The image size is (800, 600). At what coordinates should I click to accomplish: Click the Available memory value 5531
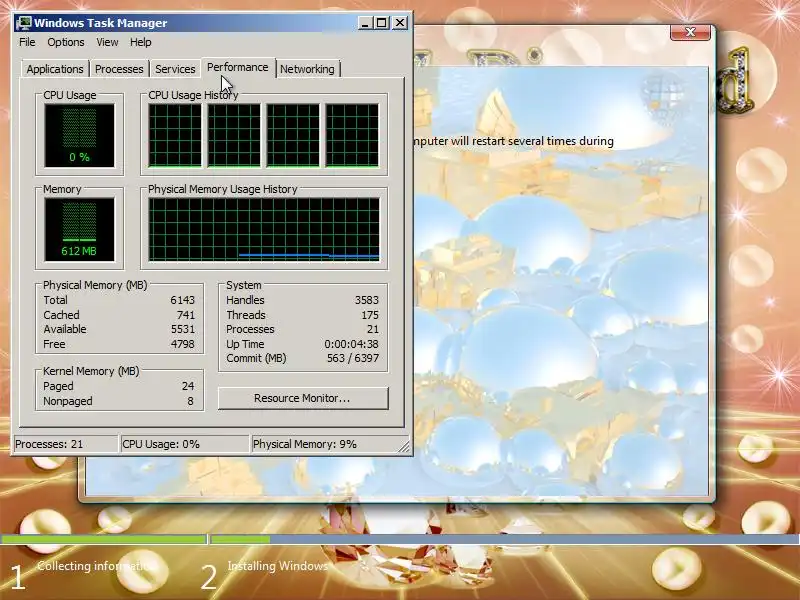182,329
